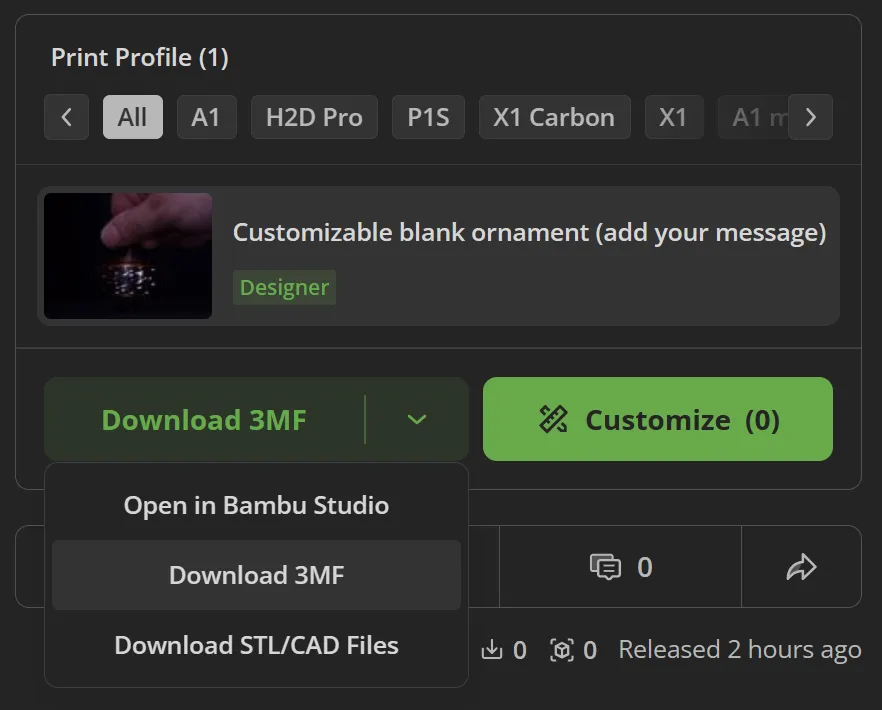The width and height of the screenshot is (882, 710).
Task: Click the share arrow icon
Action: tap(801, 567)
